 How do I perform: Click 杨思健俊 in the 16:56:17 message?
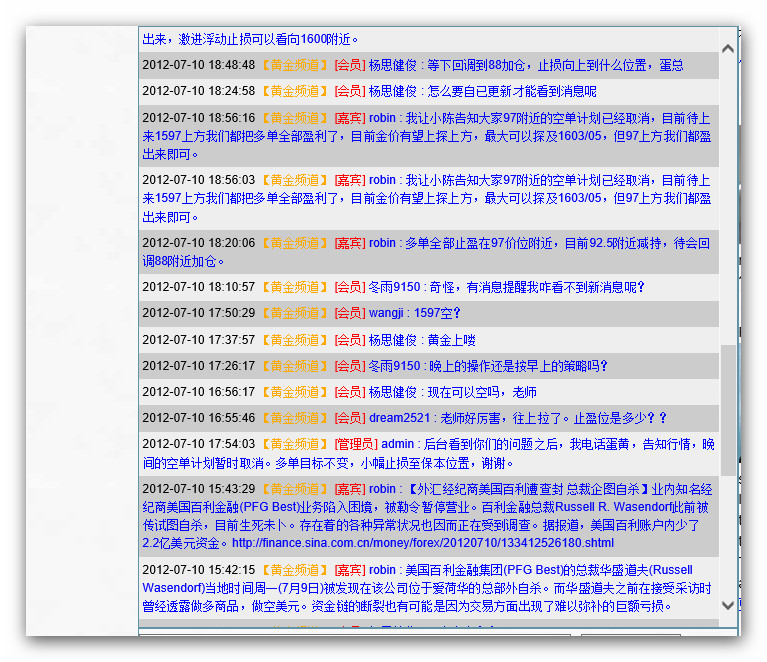(393, 392)
